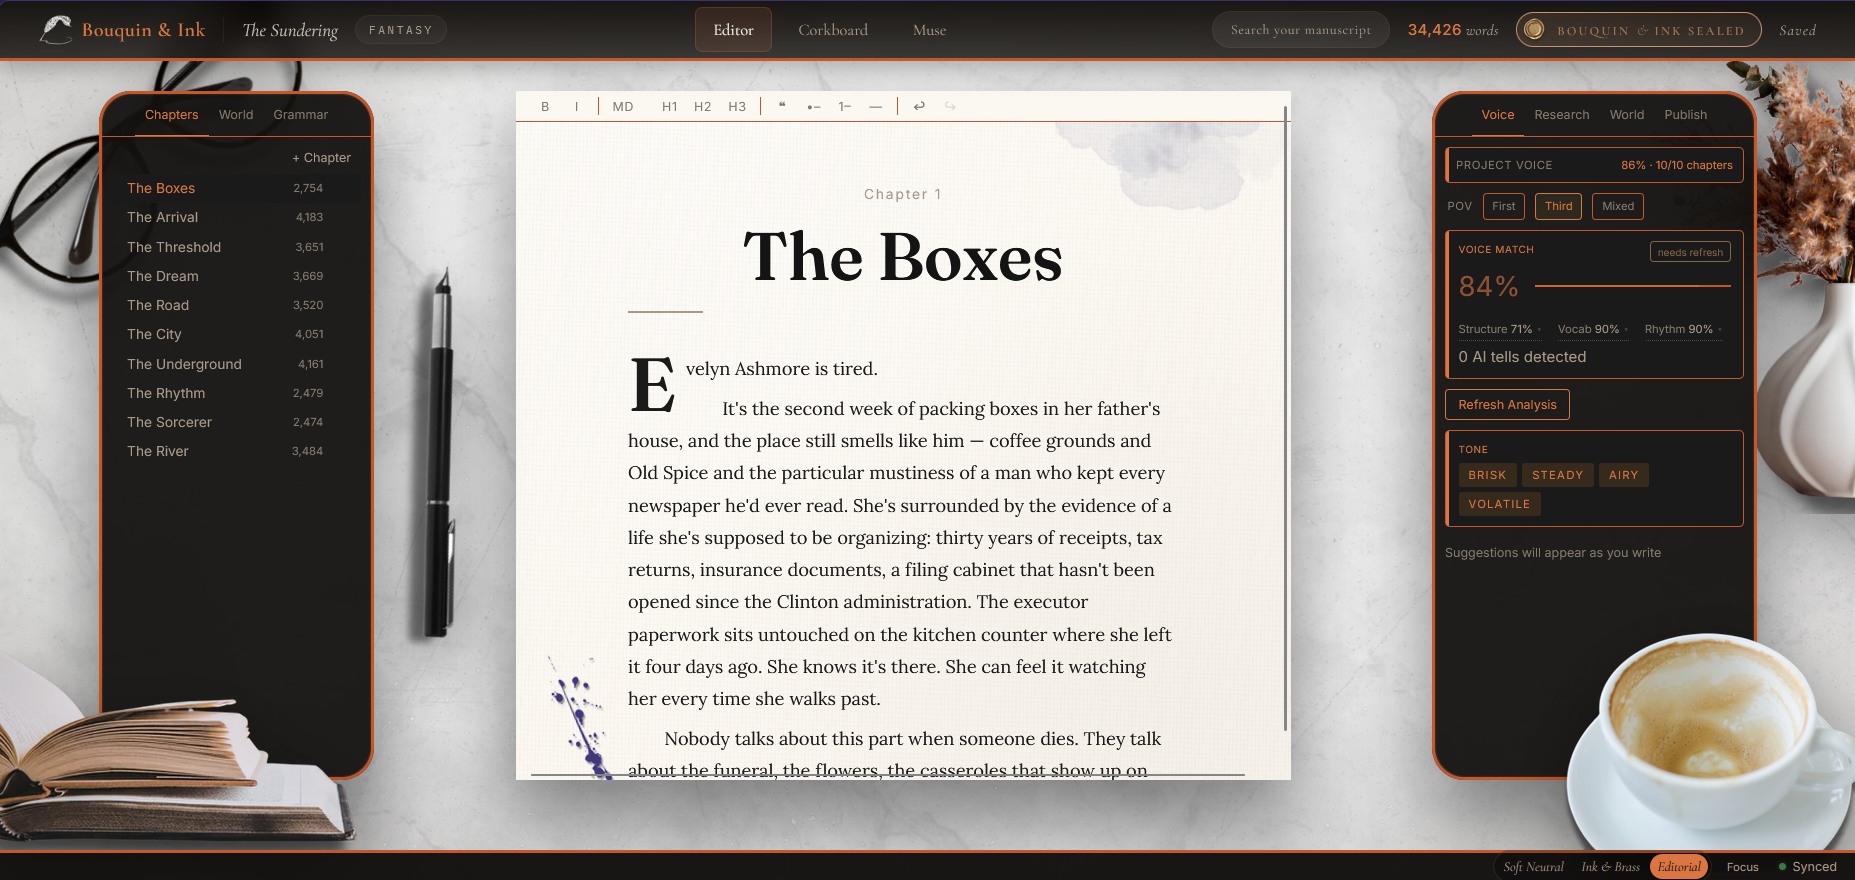
Task: Add a new chapter with + Chapter
Action: click(321, 158)
